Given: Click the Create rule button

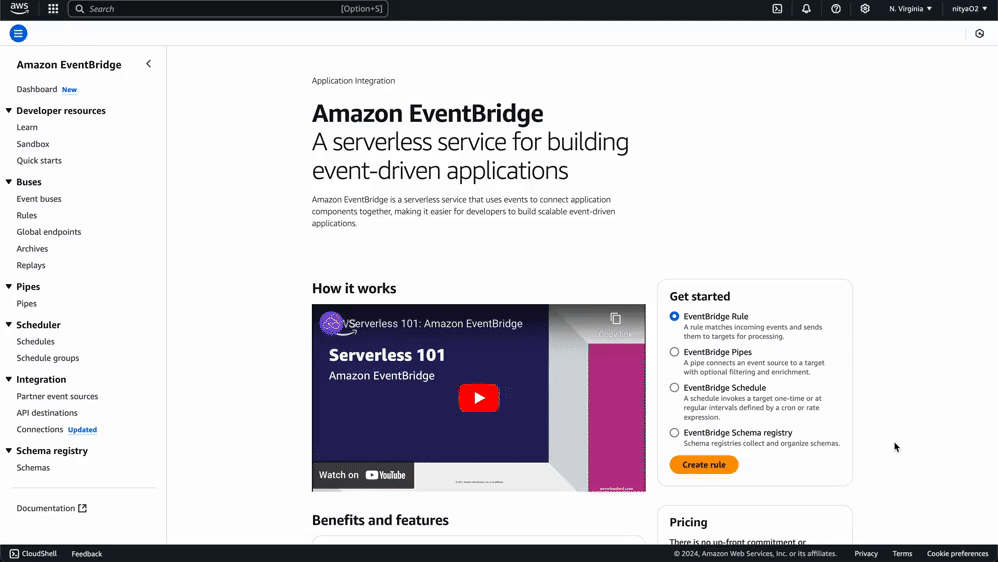Looking at the screenshot, I should pyautogui.click(x=704, y=465).
